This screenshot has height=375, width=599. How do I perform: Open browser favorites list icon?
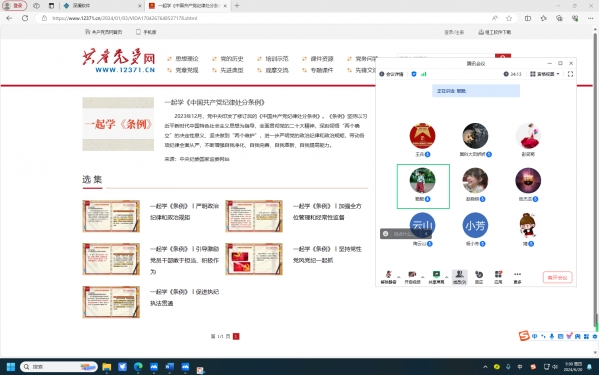click(x=544, y=18)
